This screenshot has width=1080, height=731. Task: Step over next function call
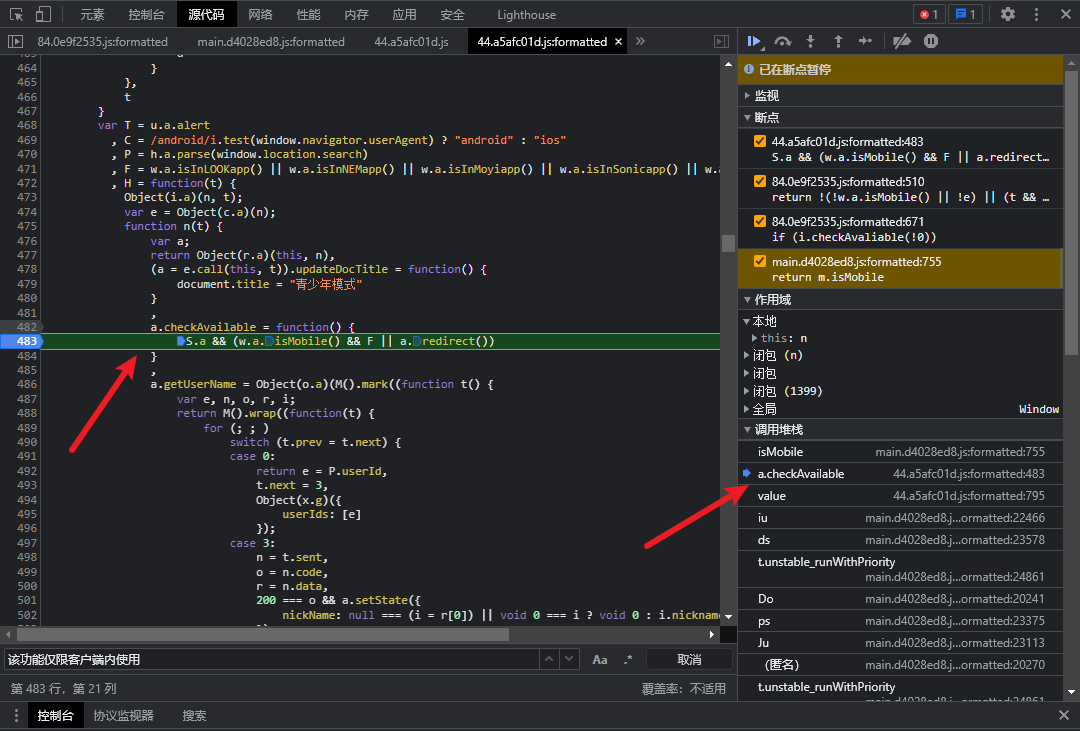coord(782,42)
